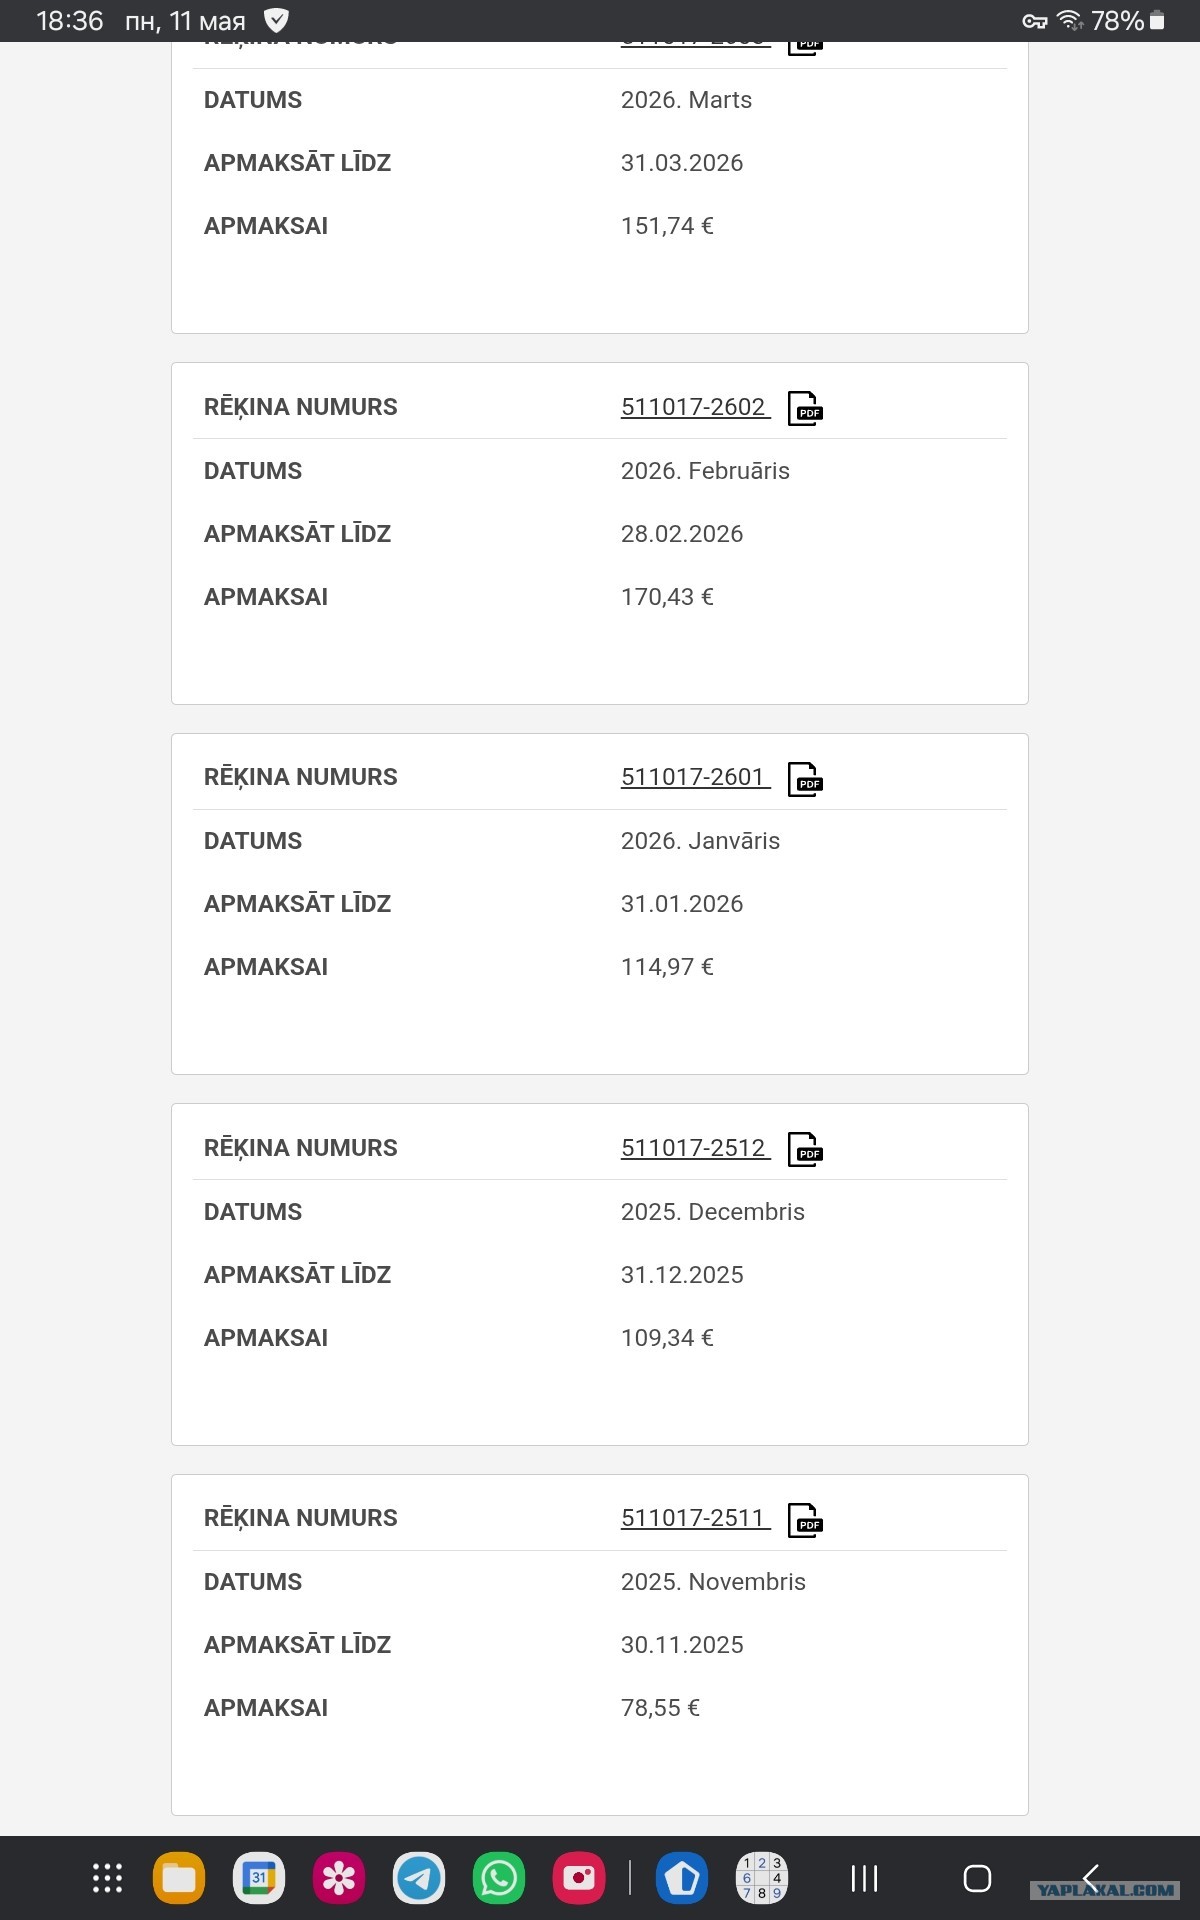Open invoice number 511017-2602 link
This screenshot has height=1920, width=1200.
pyautogui.click(x=695, y=407)
